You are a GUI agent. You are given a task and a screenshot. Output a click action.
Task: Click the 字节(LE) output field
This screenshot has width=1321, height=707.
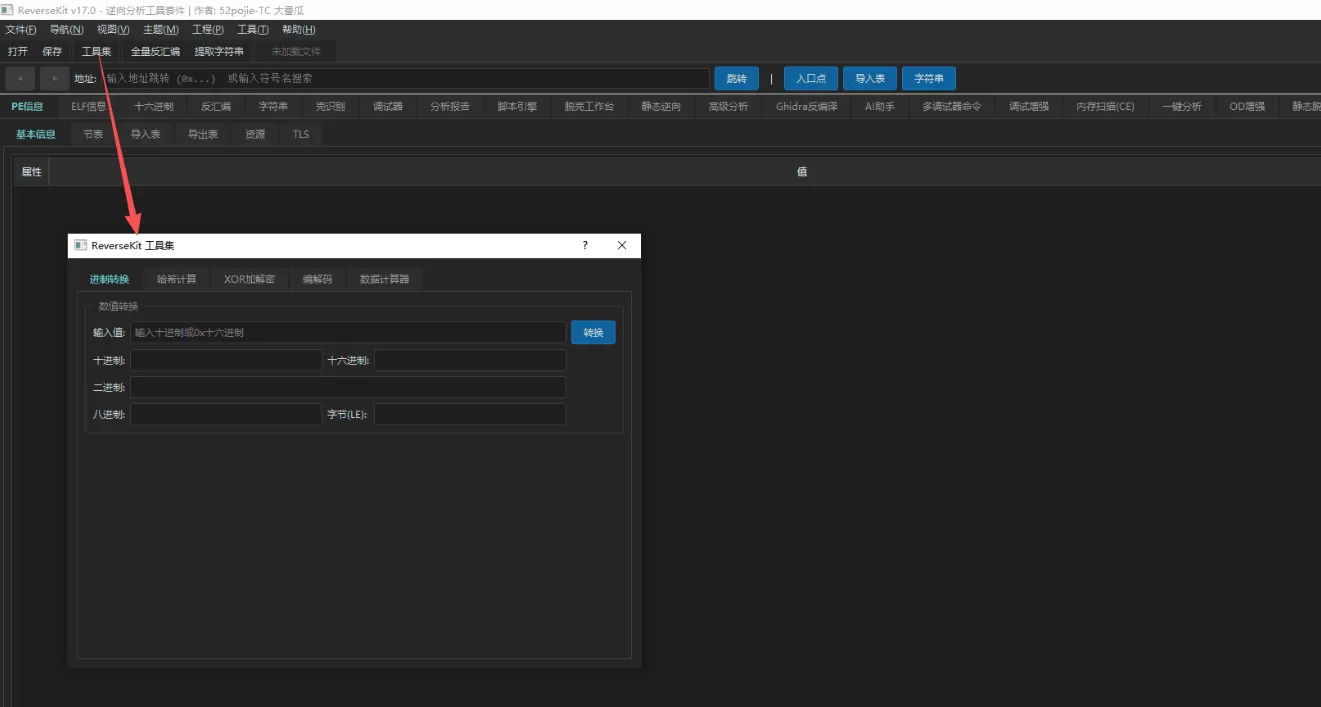coord(470,414)
